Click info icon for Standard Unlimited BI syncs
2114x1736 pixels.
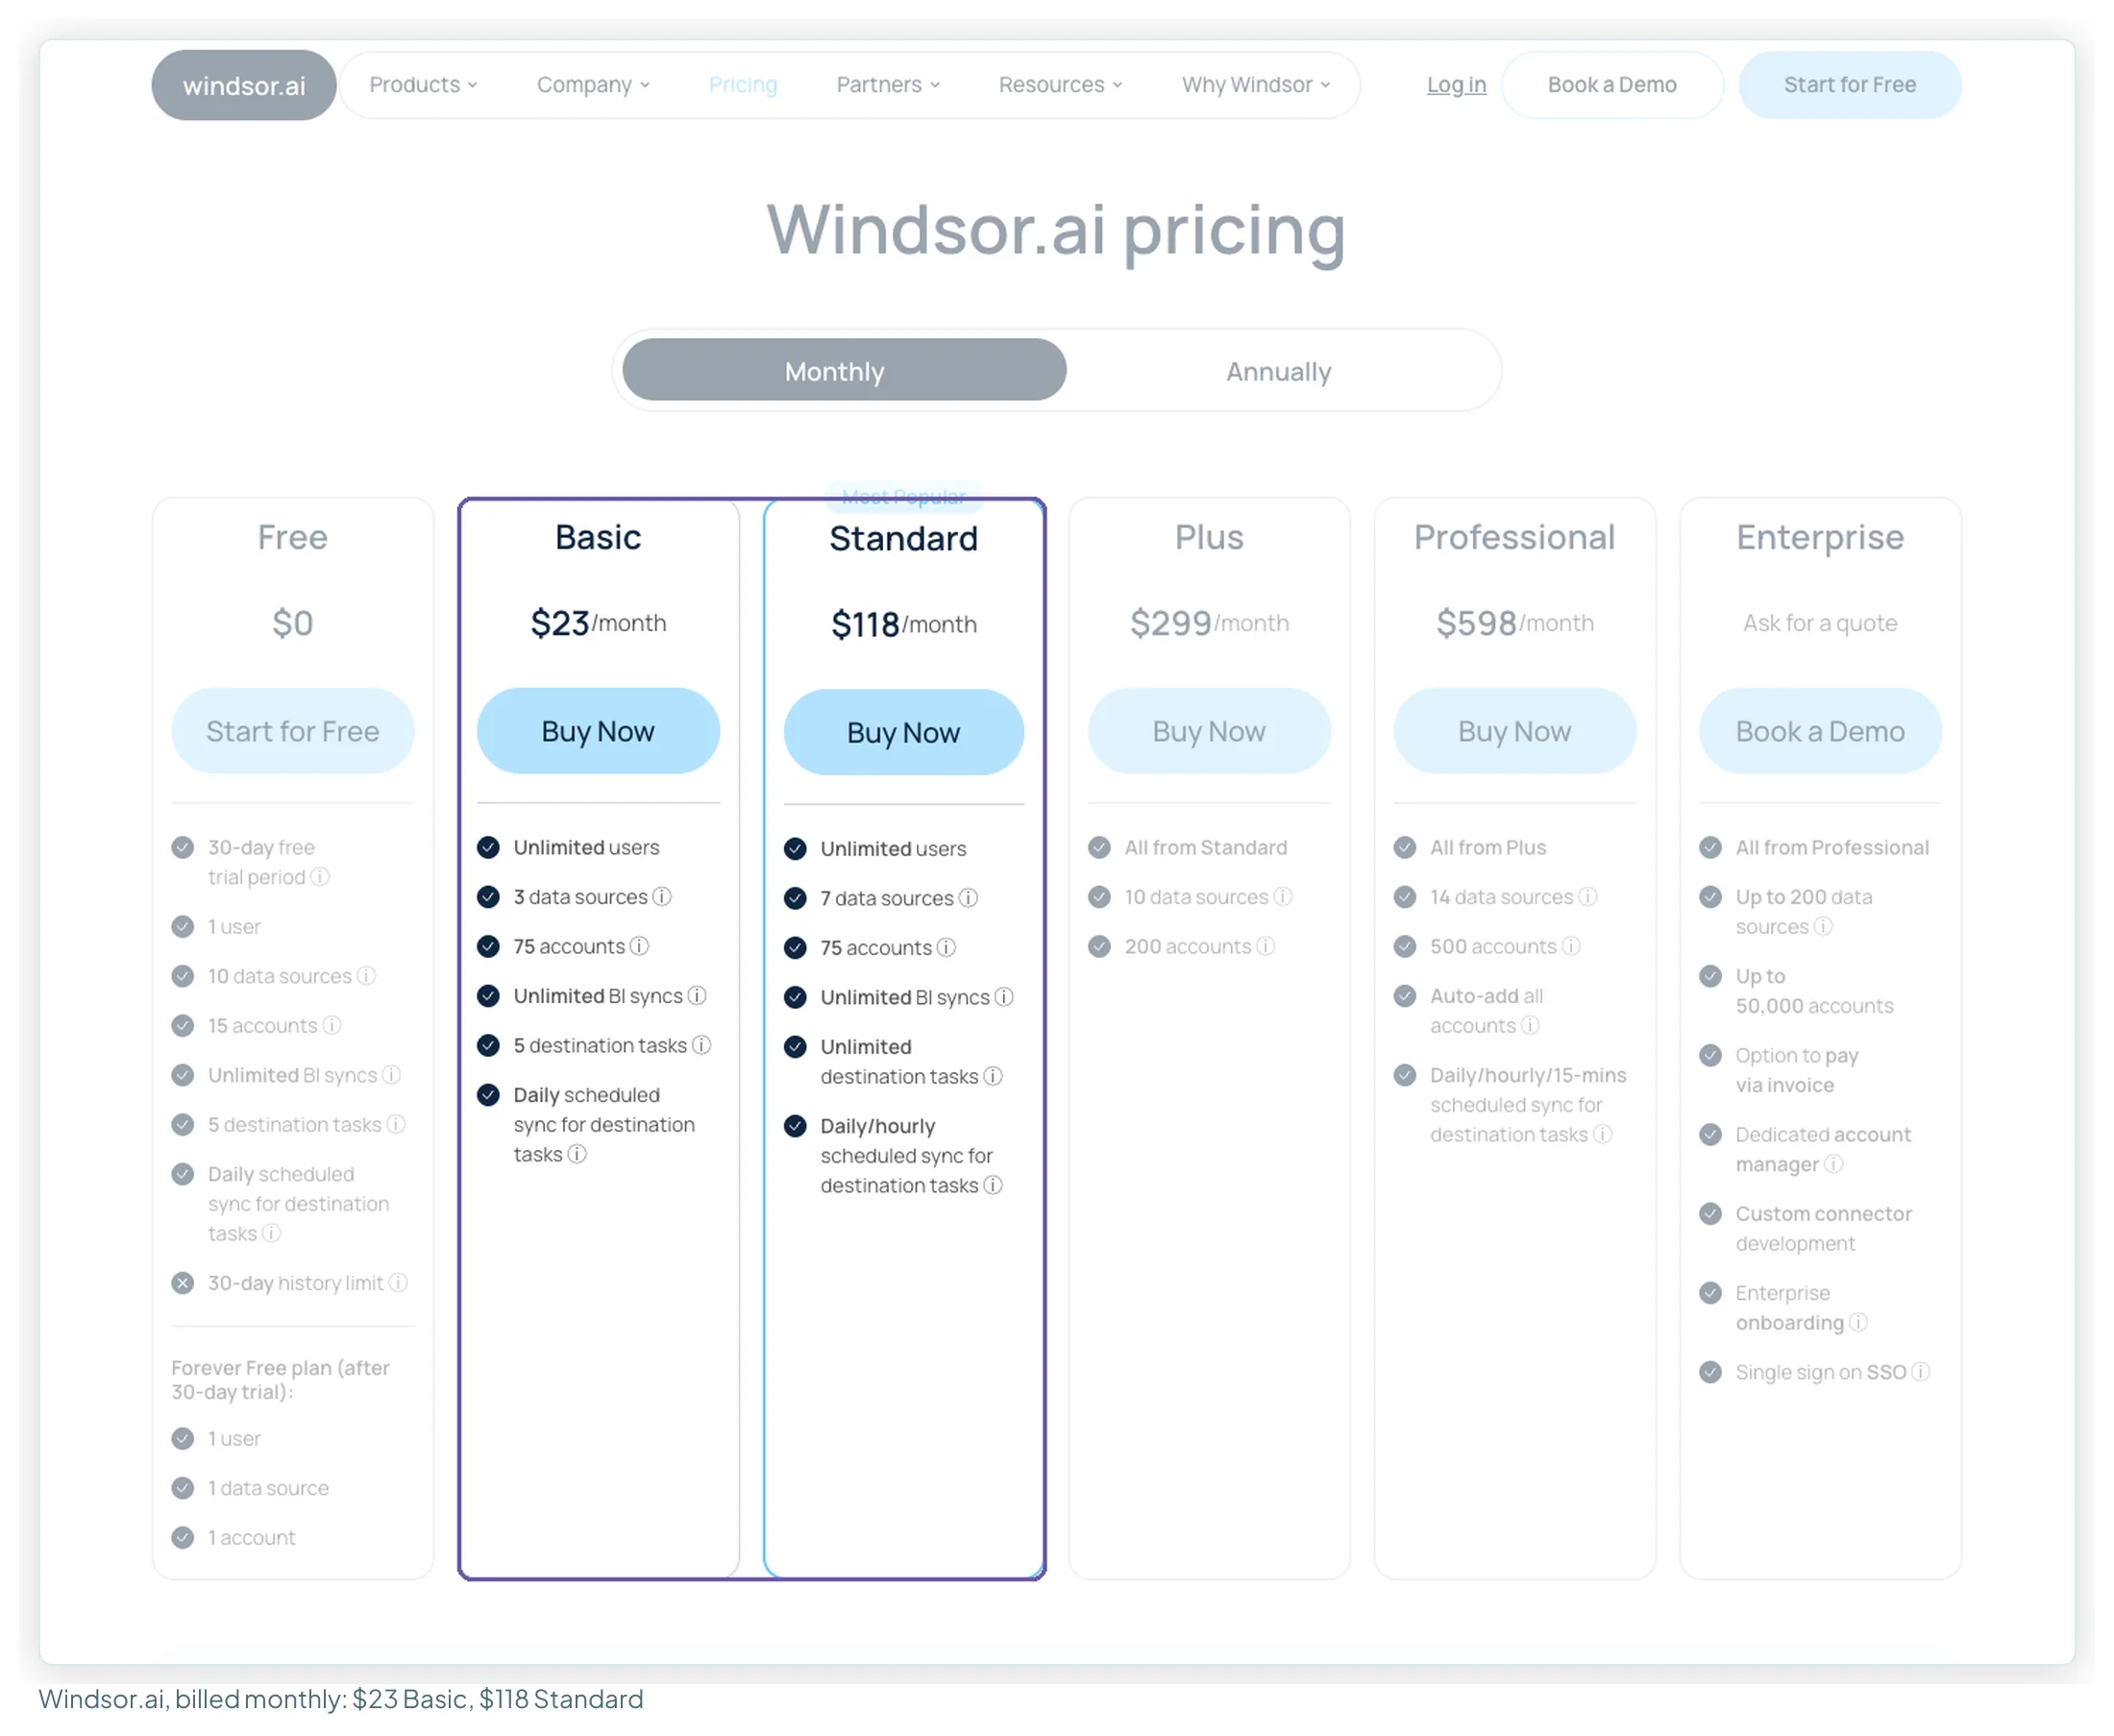(x=1004, y=997)
